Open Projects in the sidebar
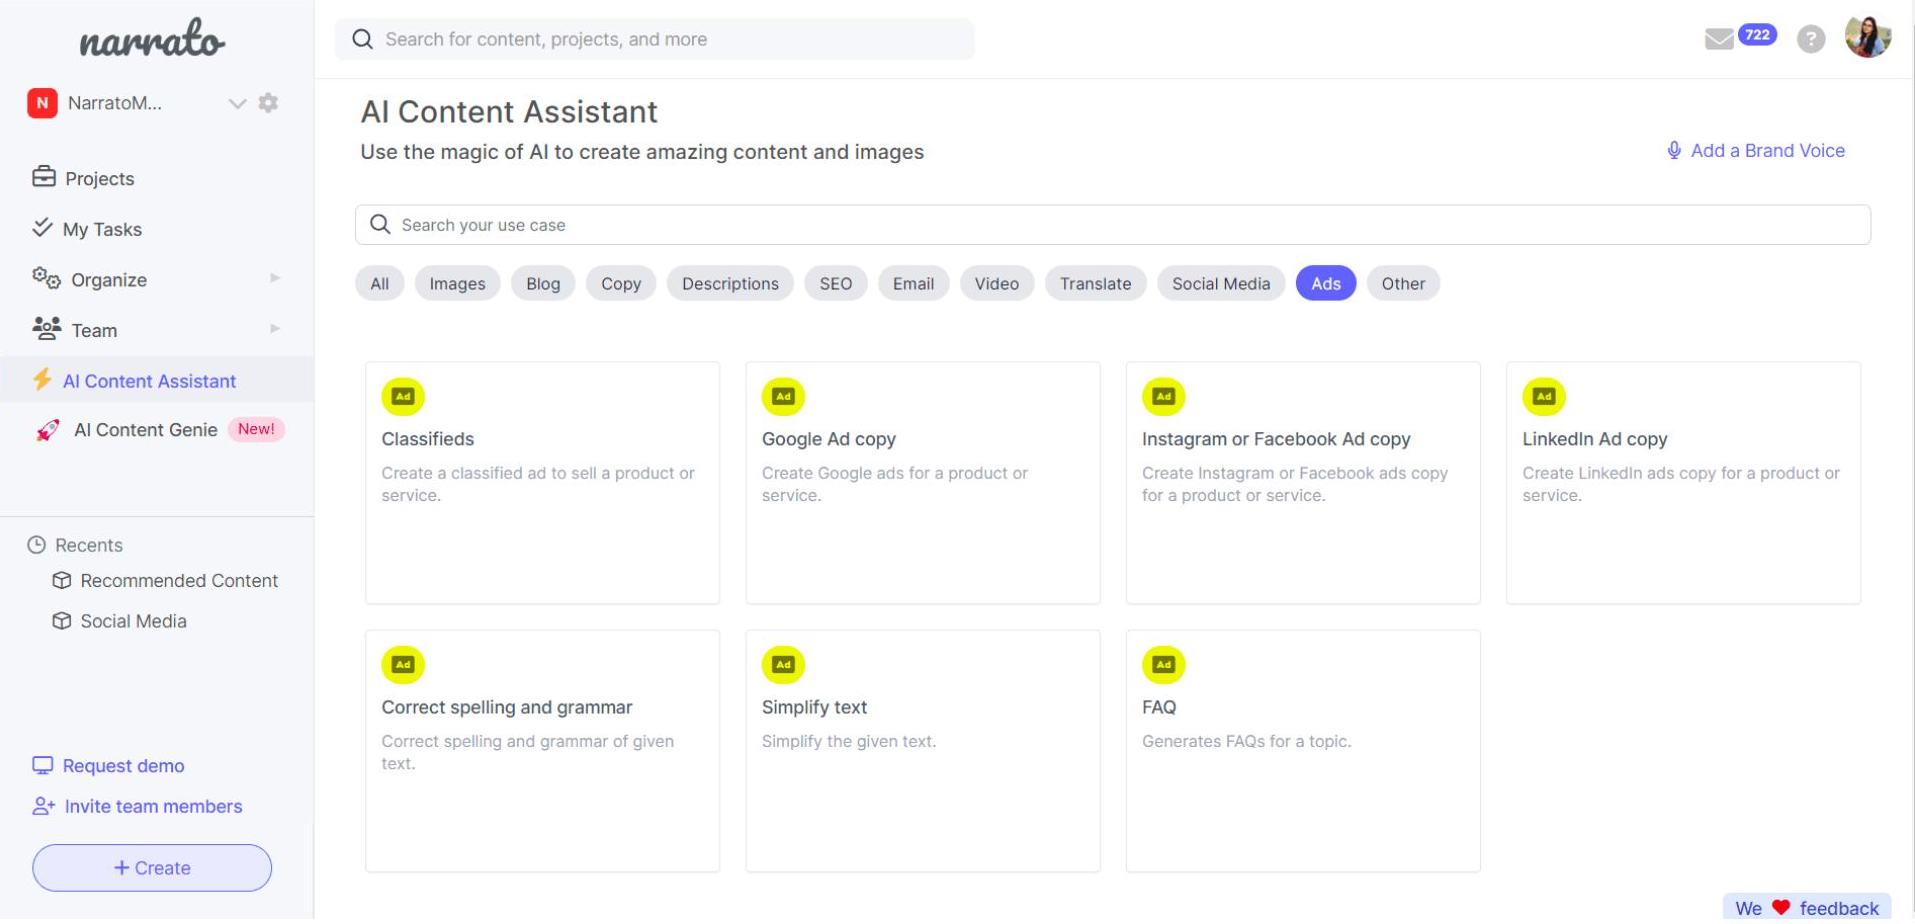Screen dimensions: 1915x924 (x=99, y=179)
